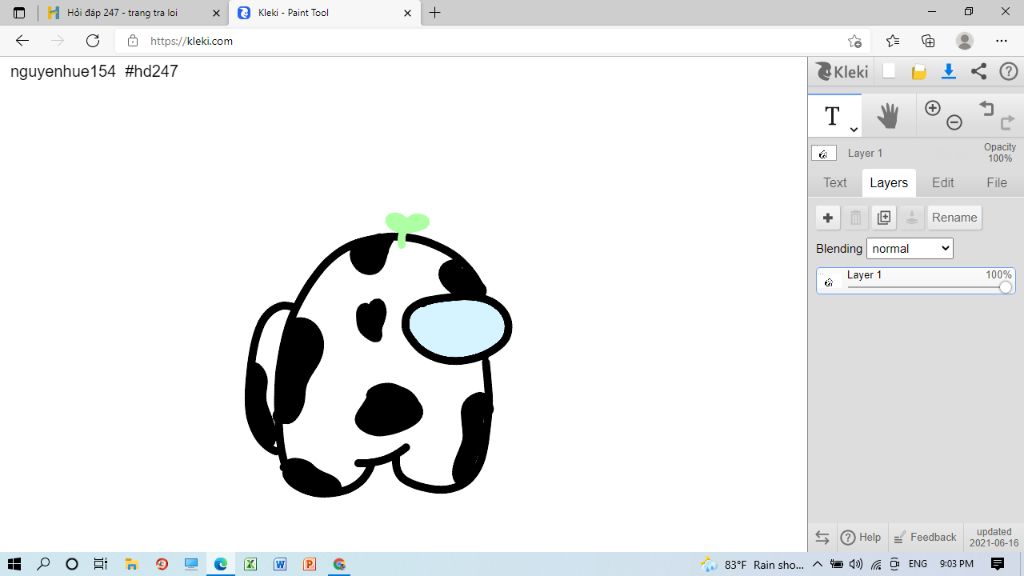This screenshot has height=576, width=1024.
Task: Download the drawing with save icon
Action: (x=948, y=72)
